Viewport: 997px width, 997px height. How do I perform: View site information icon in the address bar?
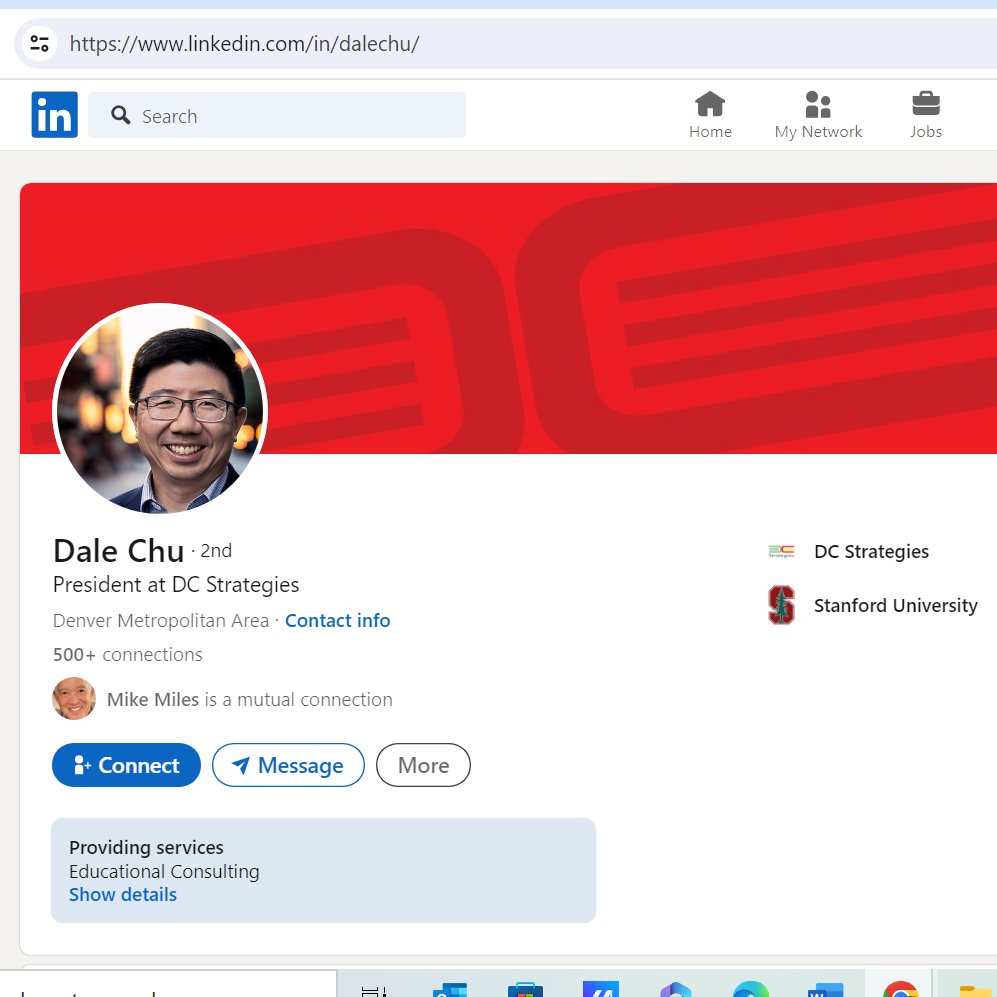pyautogui.click(x=39, y=43)
